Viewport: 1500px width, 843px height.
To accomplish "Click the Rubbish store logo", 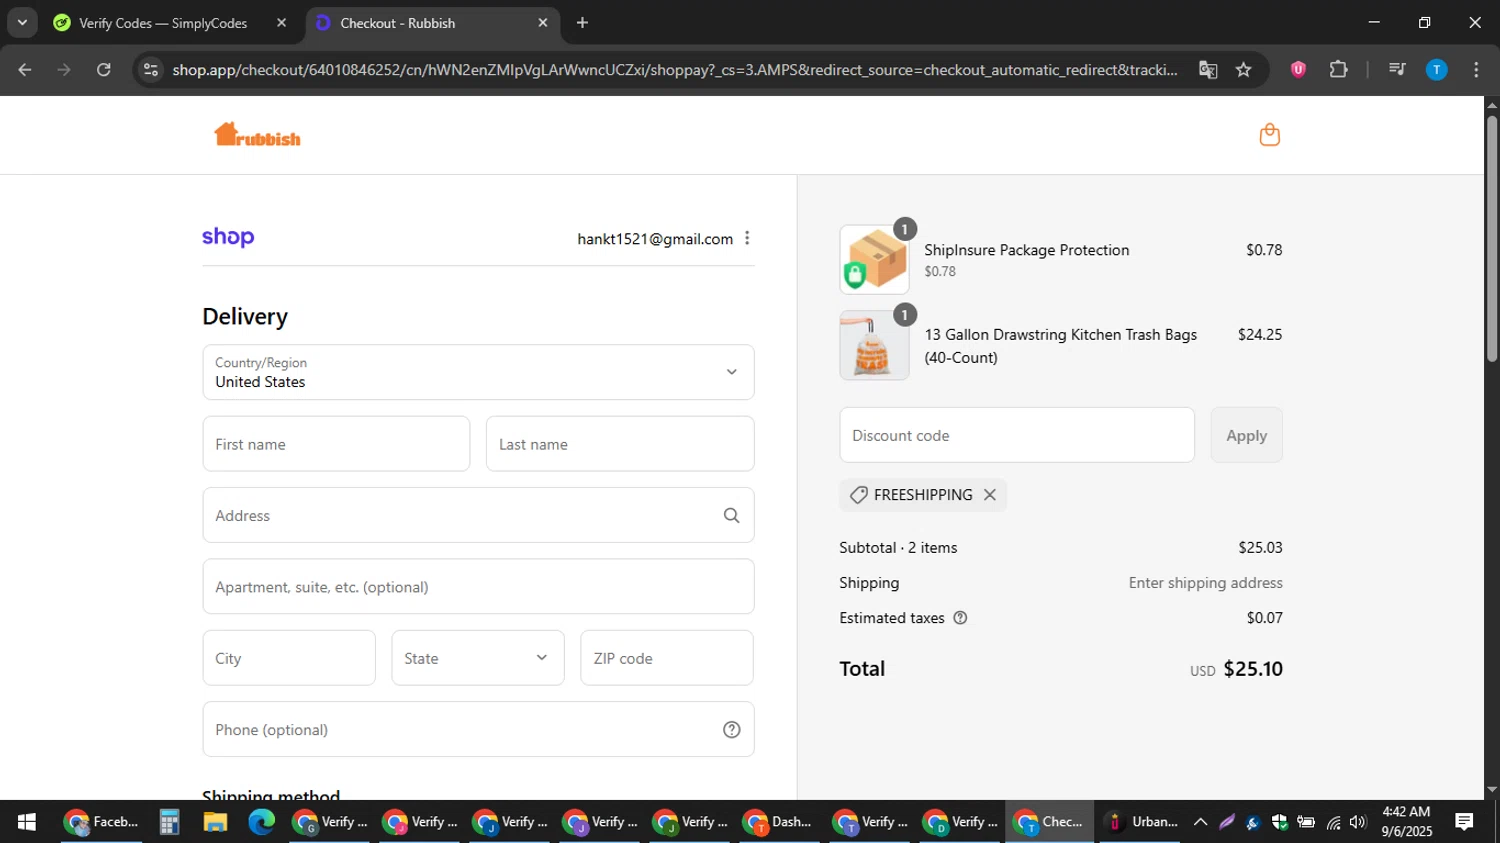I will (257, 135).
